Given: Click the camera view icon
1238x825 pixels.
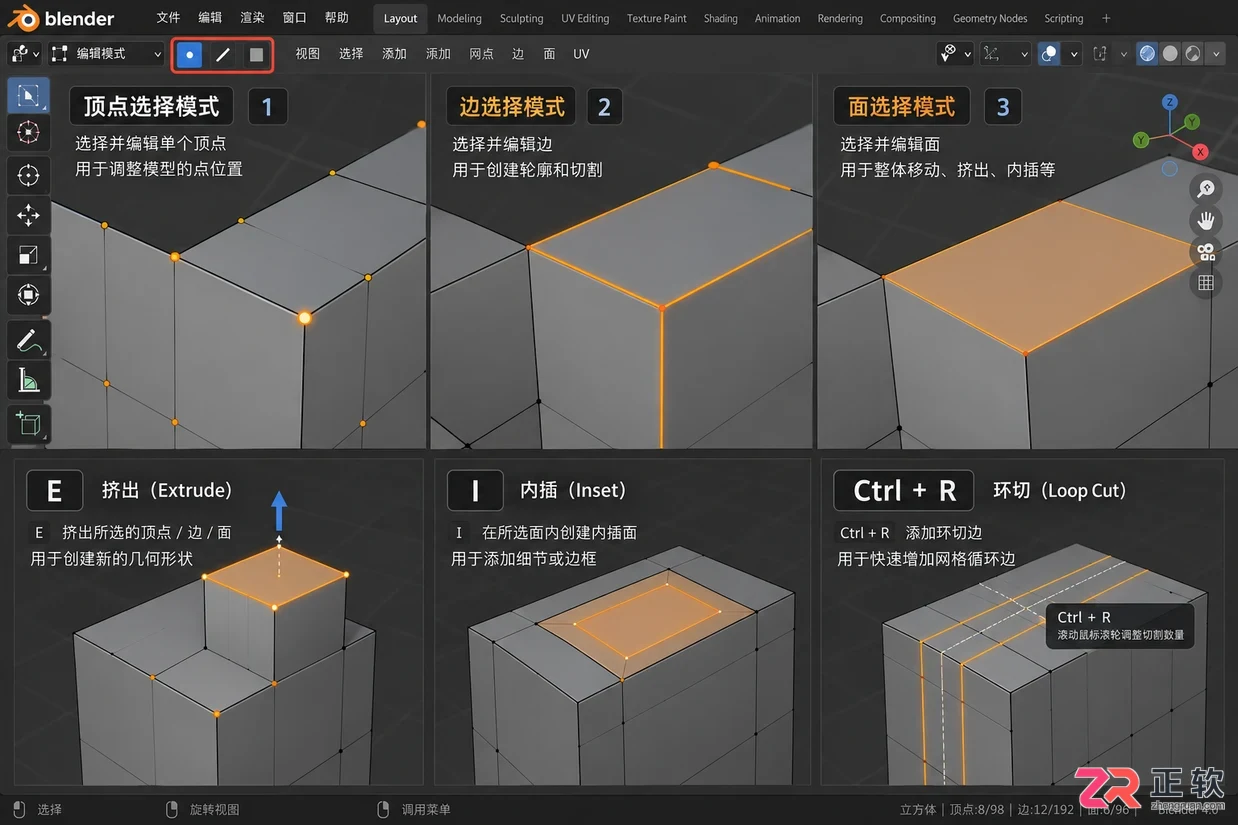Looking at the screenshot, I should coord(1206,252).
